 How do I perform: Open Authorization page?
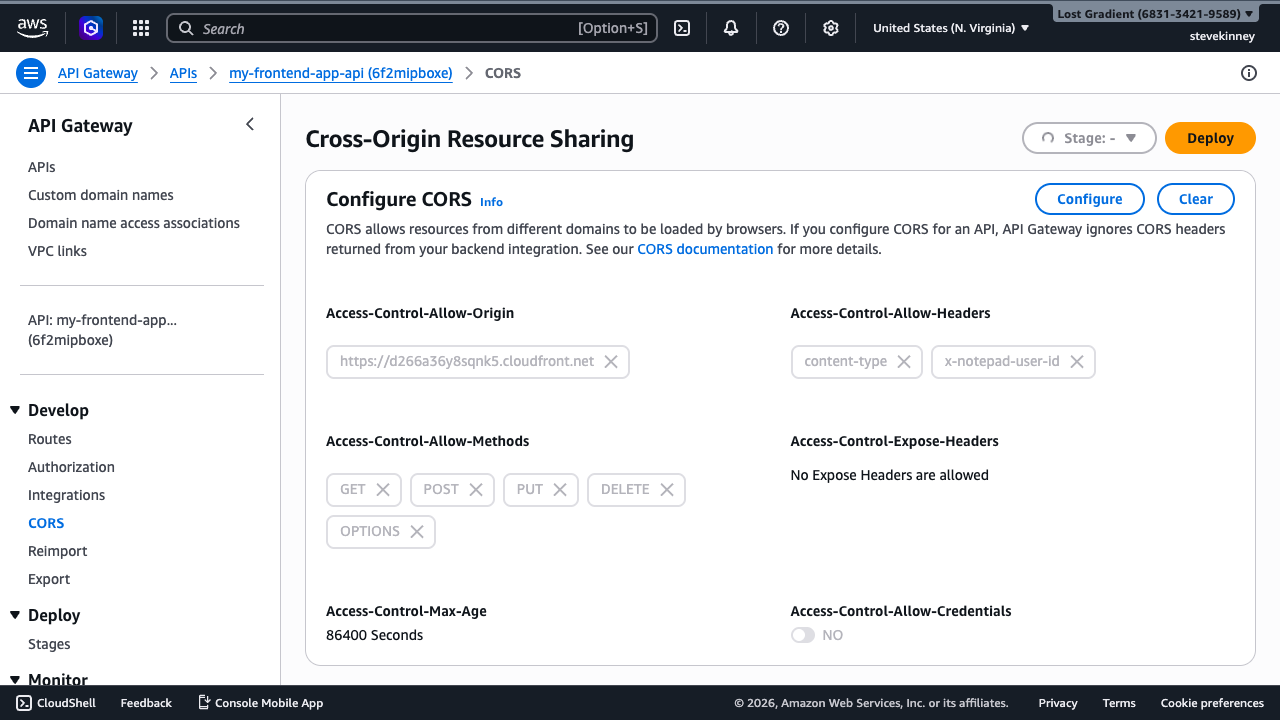(71, 467)
